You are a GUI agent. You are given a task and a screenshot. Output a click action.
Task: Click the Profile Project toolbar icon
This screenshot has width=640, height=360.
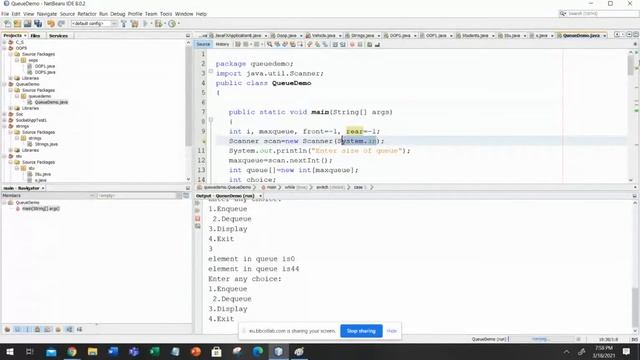[x=172, y=24]
